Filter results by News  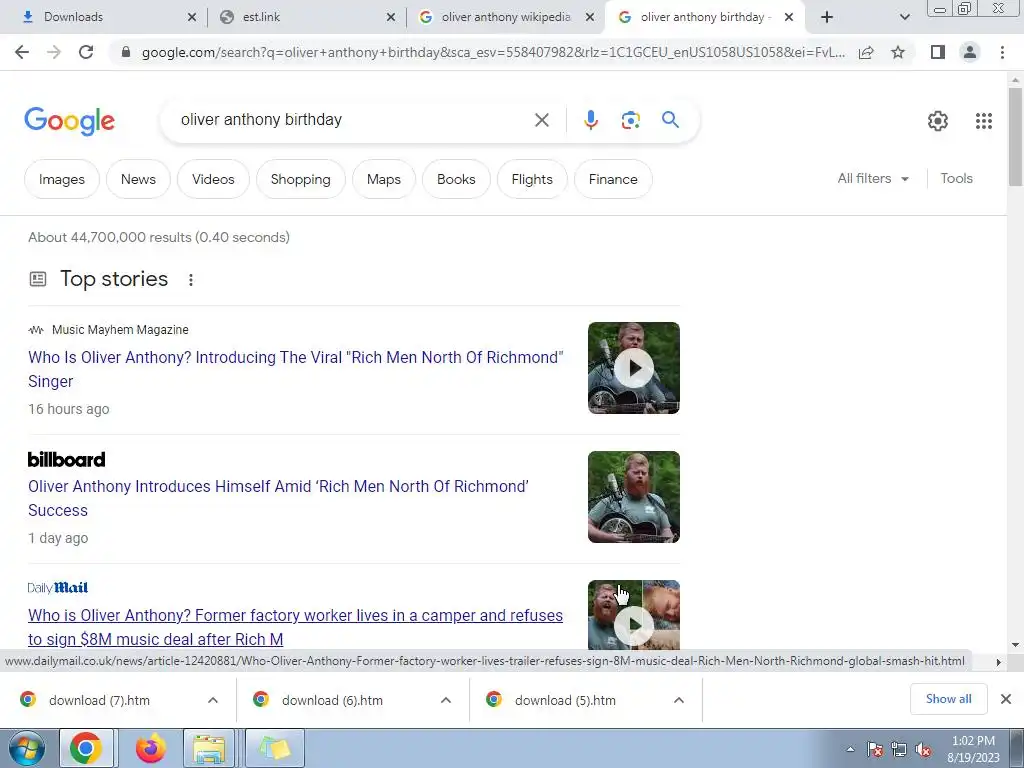[x=138, y=179]
